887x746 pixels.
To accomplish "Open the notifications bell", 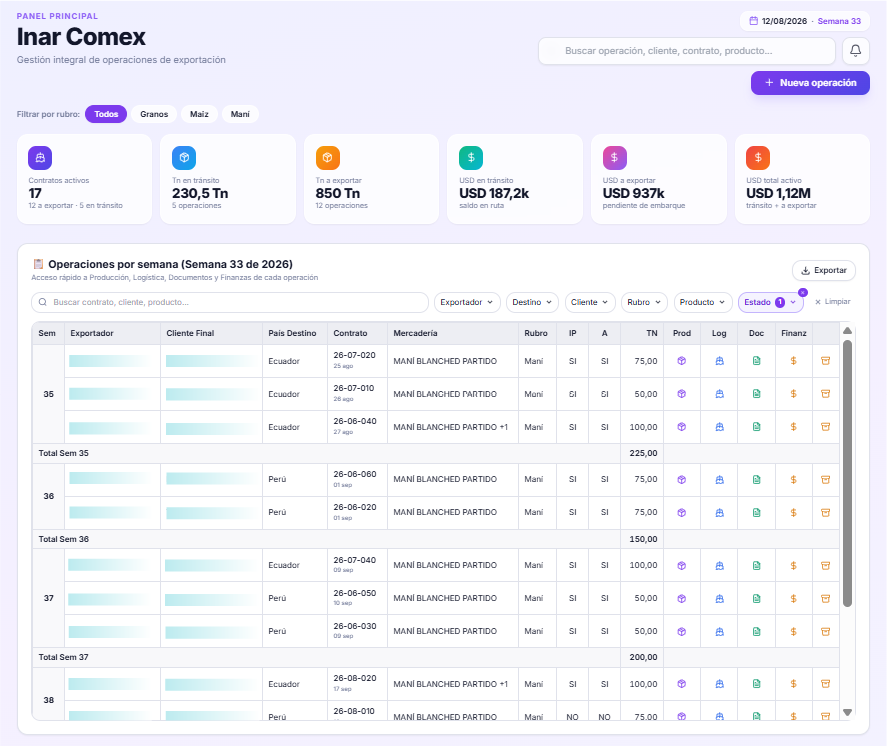I will click(855, 51).
